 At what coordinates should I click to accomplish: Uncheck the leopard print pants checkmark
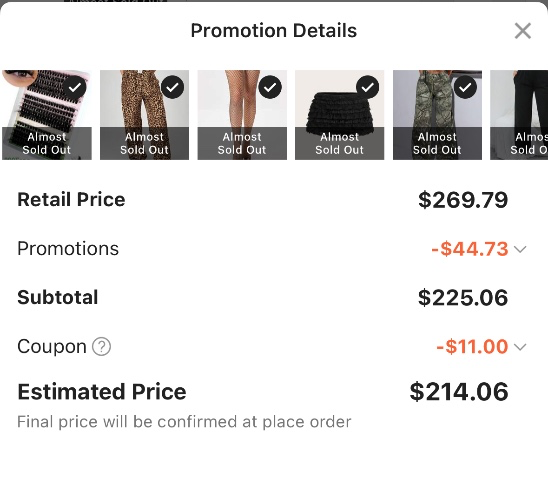(172, 87)
